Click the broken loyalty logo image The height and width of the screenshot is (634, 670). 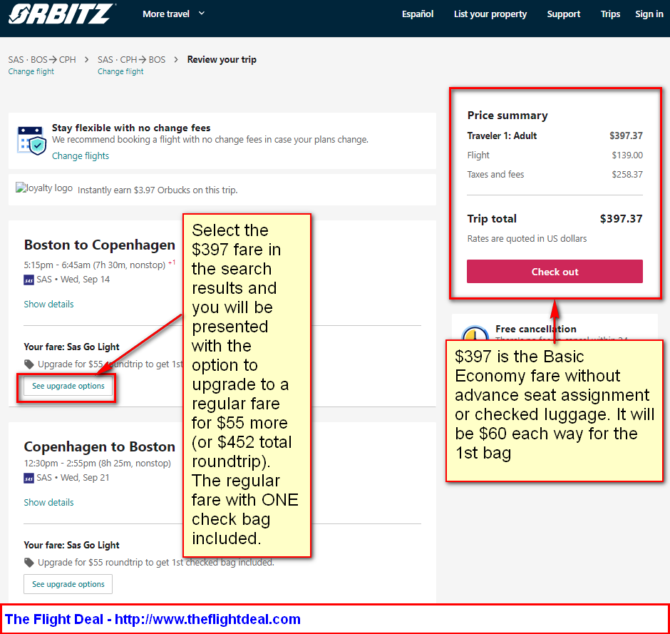44,188
